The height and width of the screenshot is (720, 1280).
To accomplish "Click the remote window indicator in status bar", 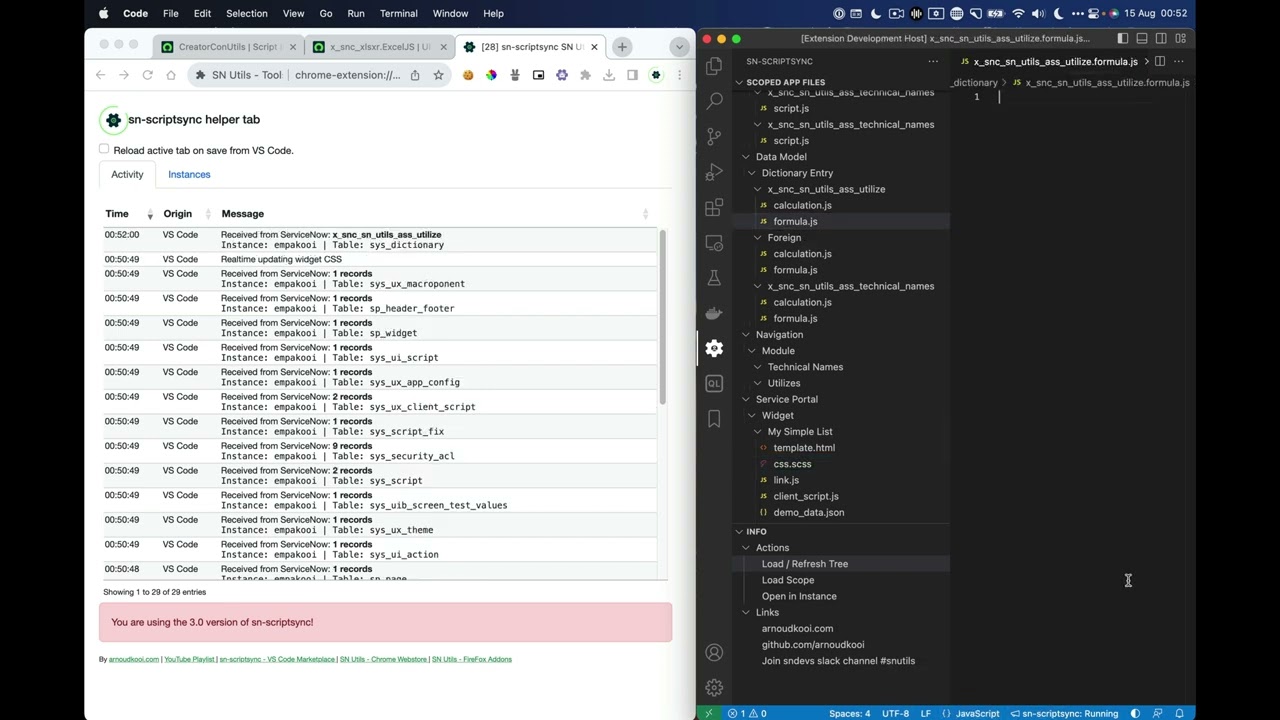I will [709, 713].
